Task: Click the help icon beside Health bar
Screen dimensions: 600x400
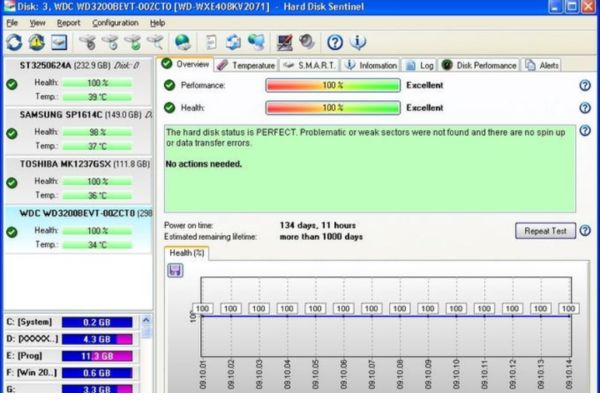Action: coord(585,108)
